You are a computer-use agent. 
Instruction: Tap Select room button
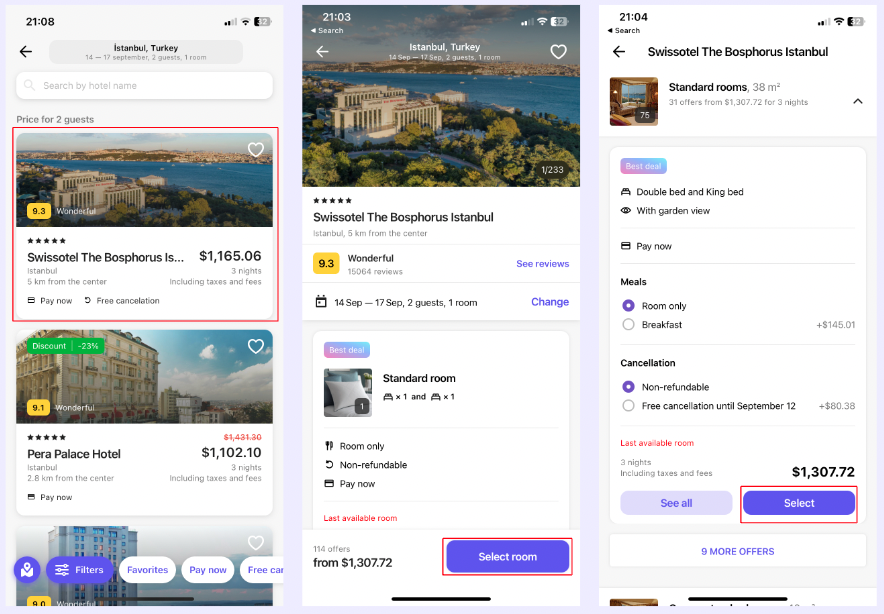point(507,556)
